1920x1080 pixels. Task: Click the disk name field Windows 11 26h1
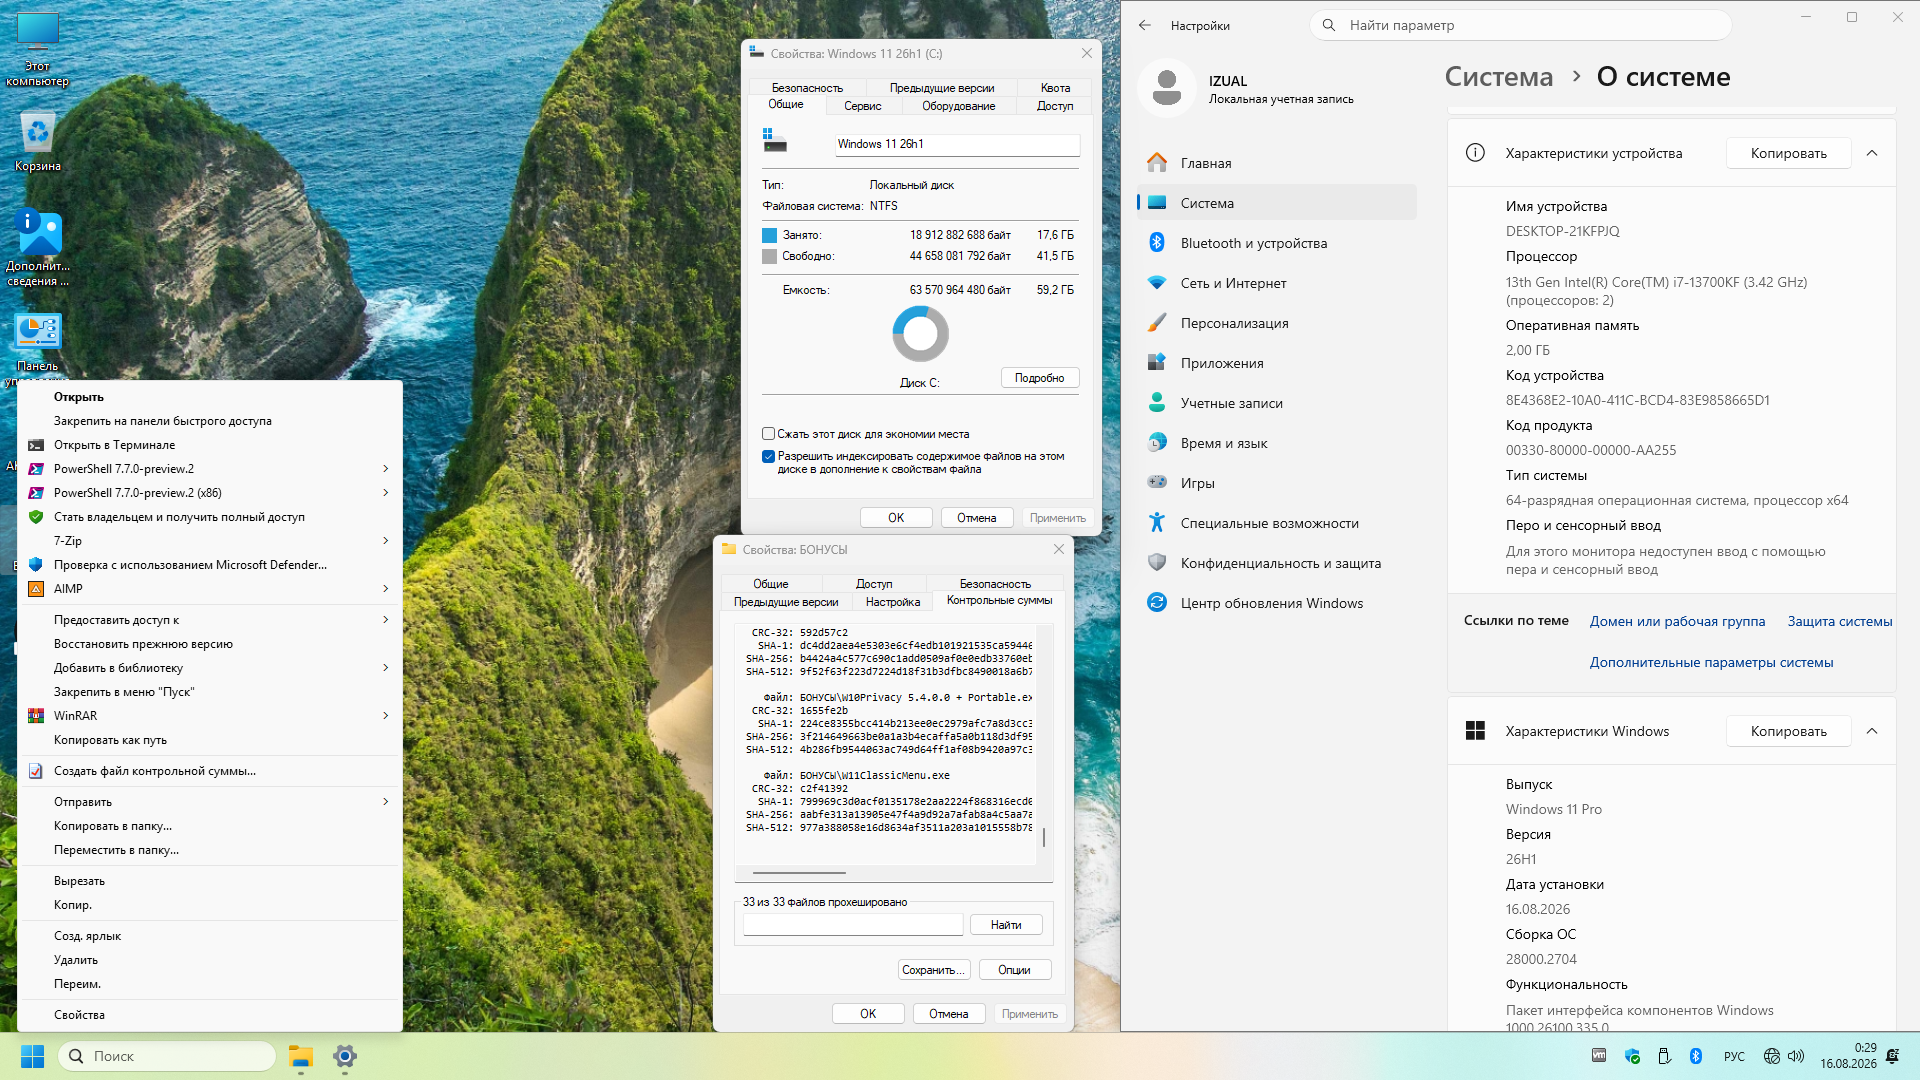pos(957,144)
